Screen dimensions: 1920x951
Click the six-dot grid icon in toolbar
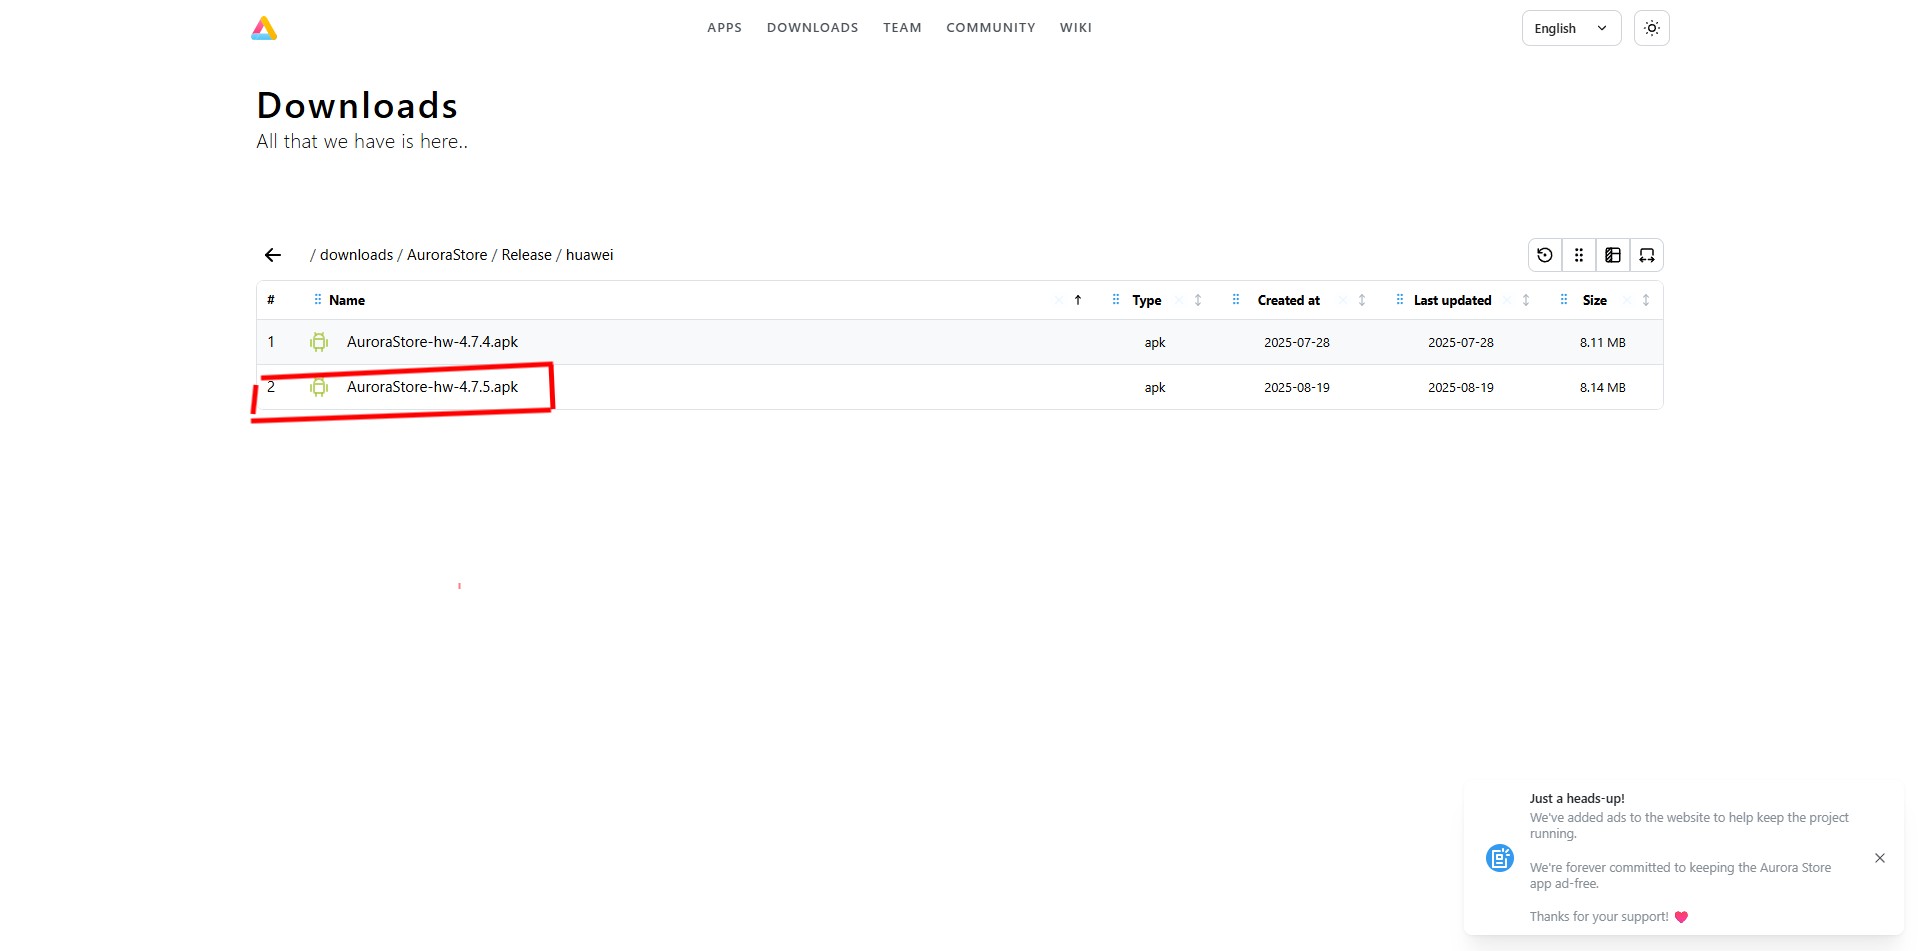(1579, 255)
